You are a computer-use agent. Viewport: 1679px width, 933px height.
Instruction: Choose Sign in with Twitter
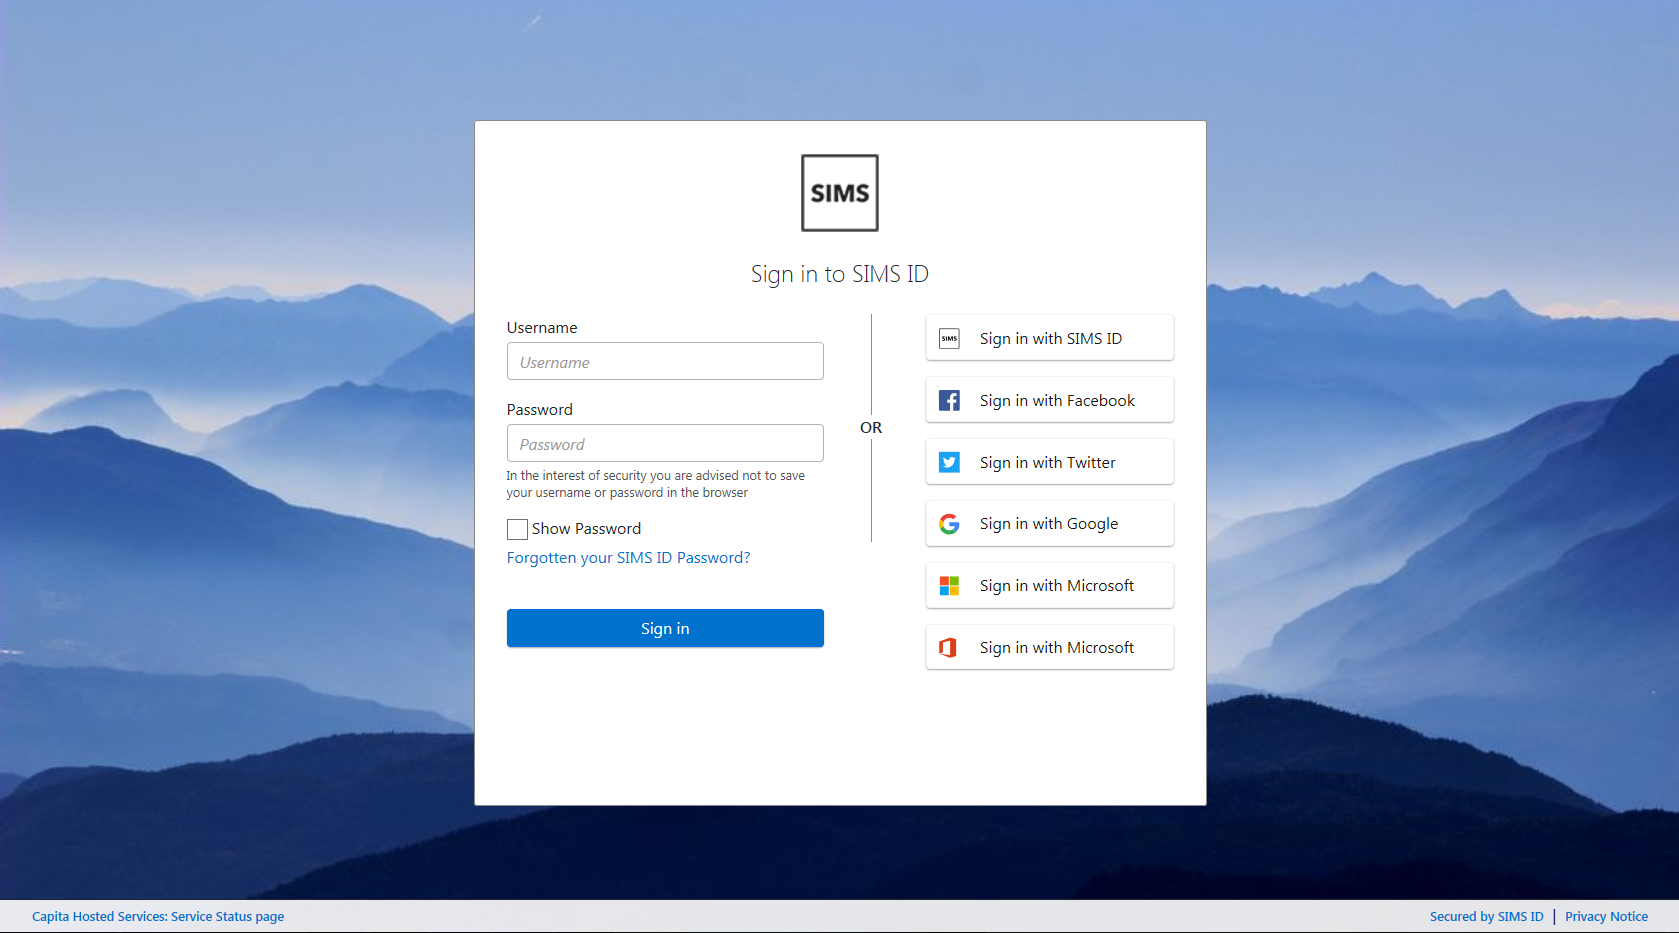[1049, 462]
